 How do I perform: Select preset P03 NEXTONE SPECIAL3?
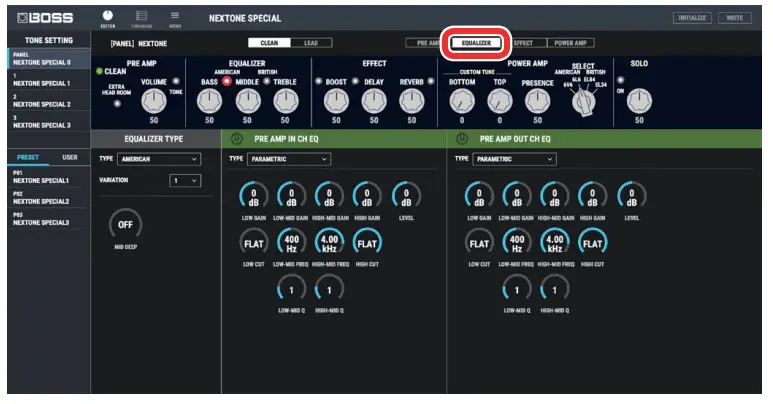48,219
